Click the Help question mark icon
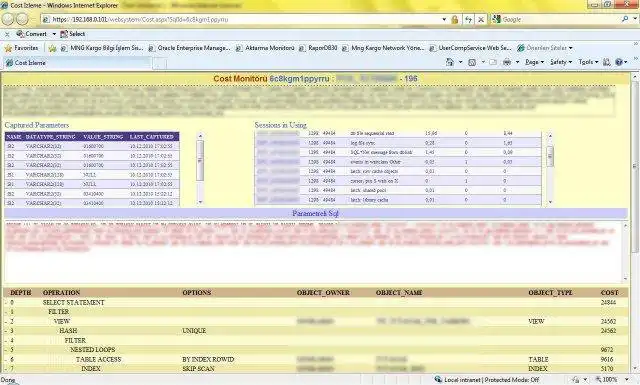Screen dimensions: 640x385 tap(619, 62)
